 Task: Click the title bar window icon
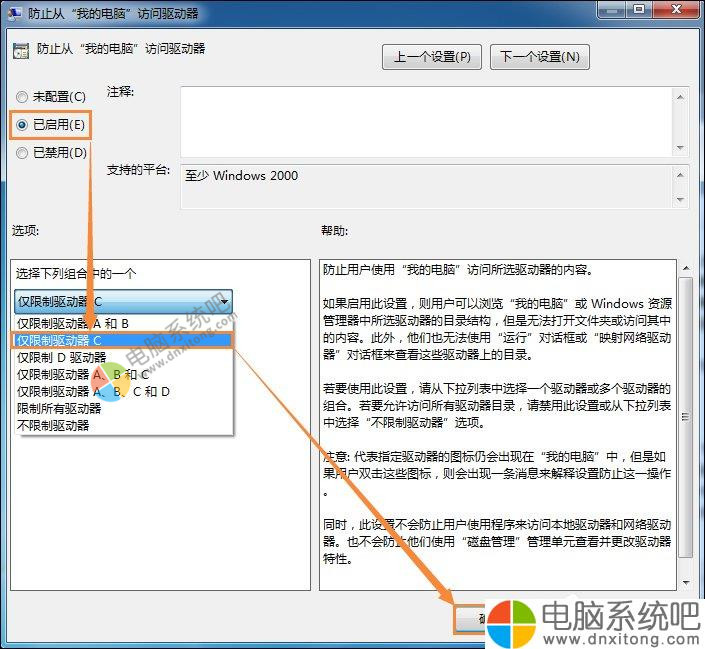tap(14, 13)
